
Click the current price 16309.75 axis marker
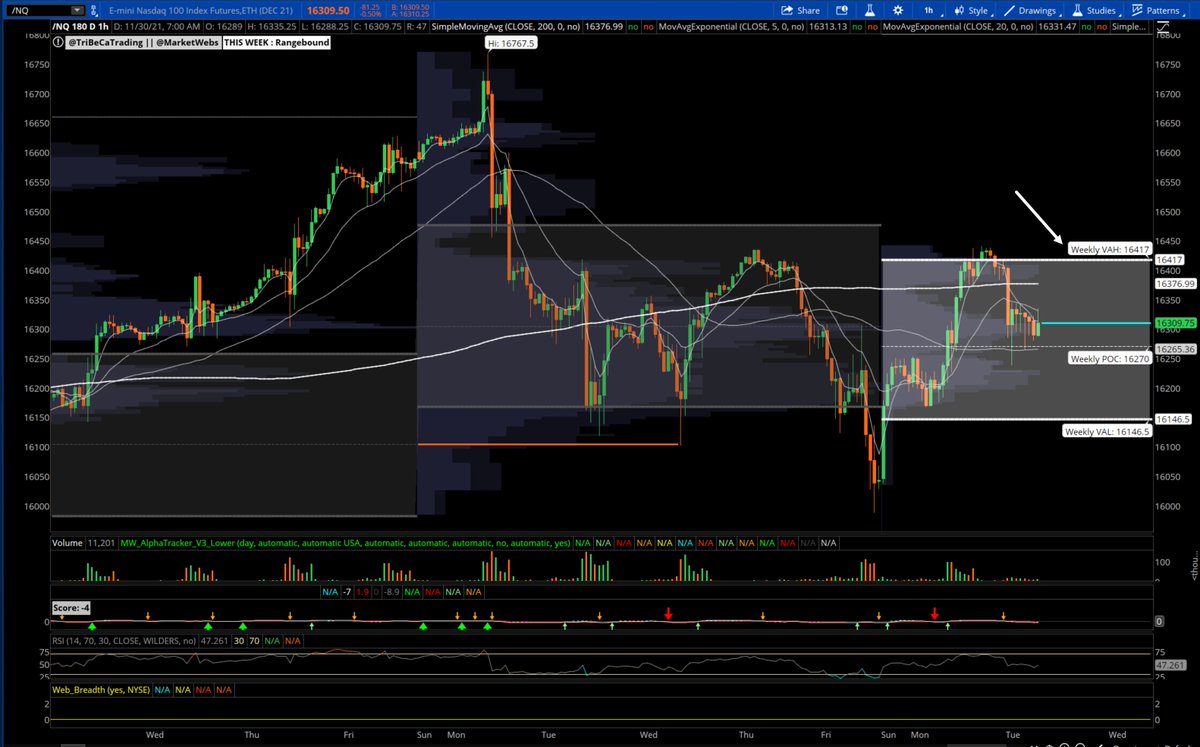1176,324
